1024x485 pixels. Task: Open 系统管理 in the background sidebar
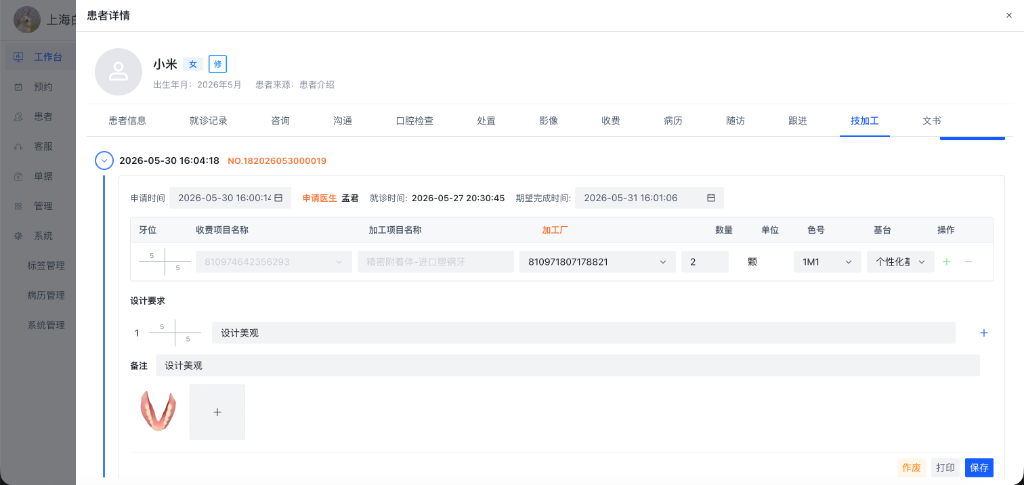point(46,325)
